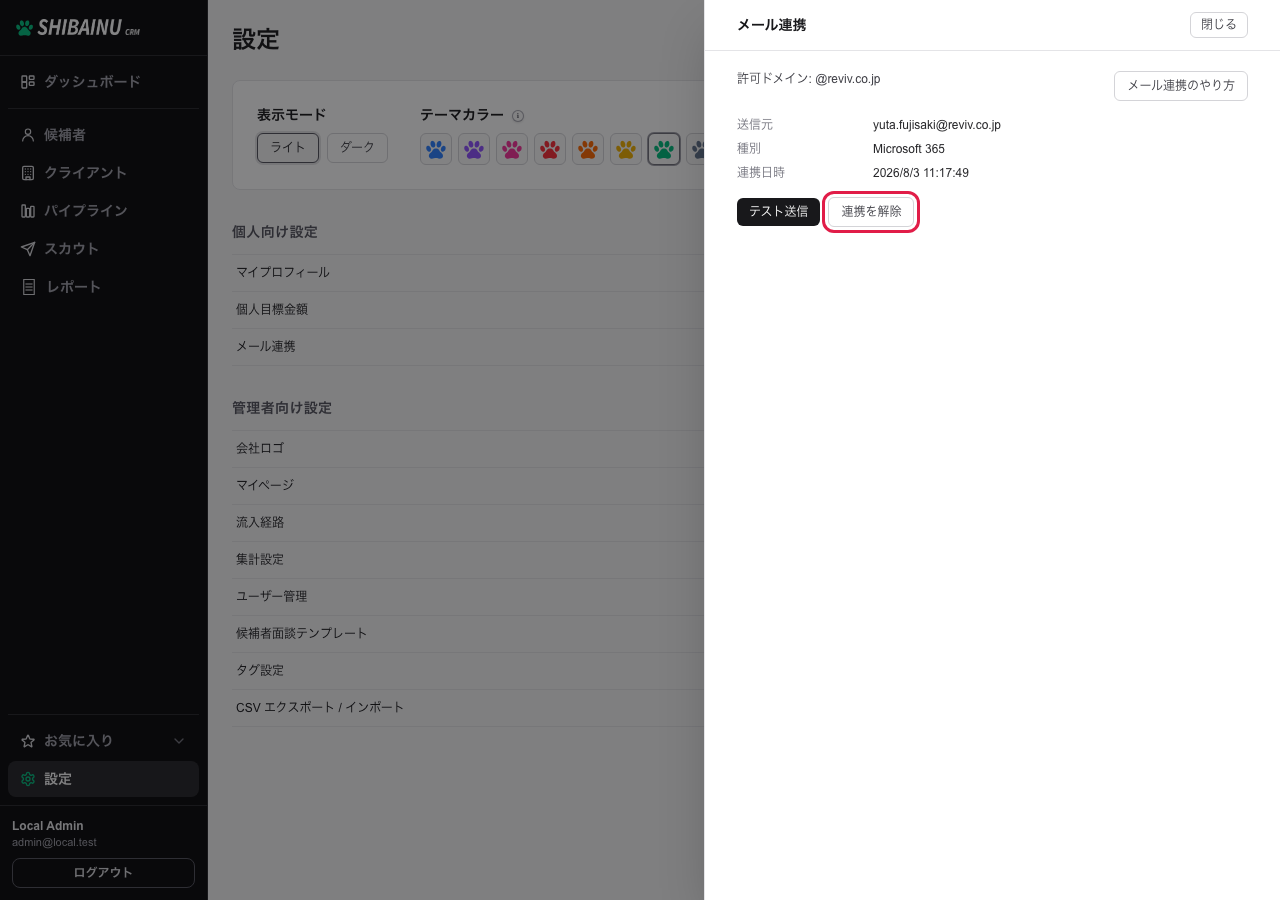The height and width of the screenshot is (900, 1280).
Task: Open 候補者面談テンプレート setting row
Action: tap(468, 634)
